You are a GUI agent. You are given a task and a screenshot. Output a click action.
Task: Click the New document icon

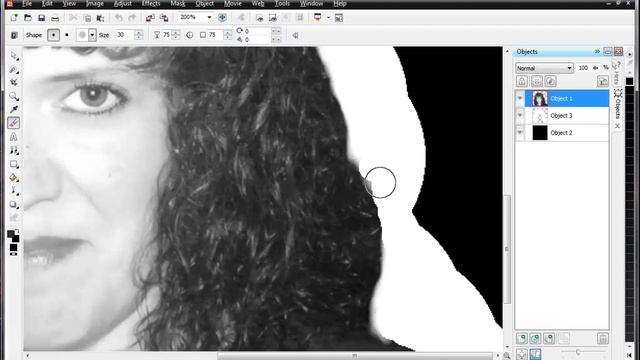[x=14, y=18]
